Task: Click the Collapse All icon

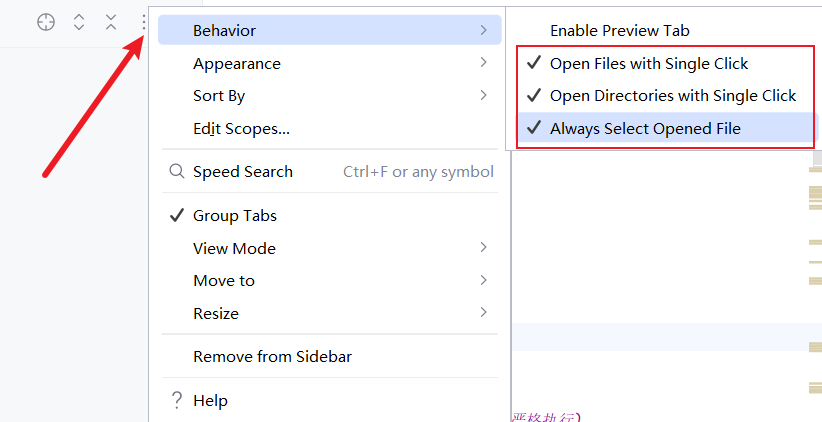Action: pyautogui.click(x=111, y=22)
